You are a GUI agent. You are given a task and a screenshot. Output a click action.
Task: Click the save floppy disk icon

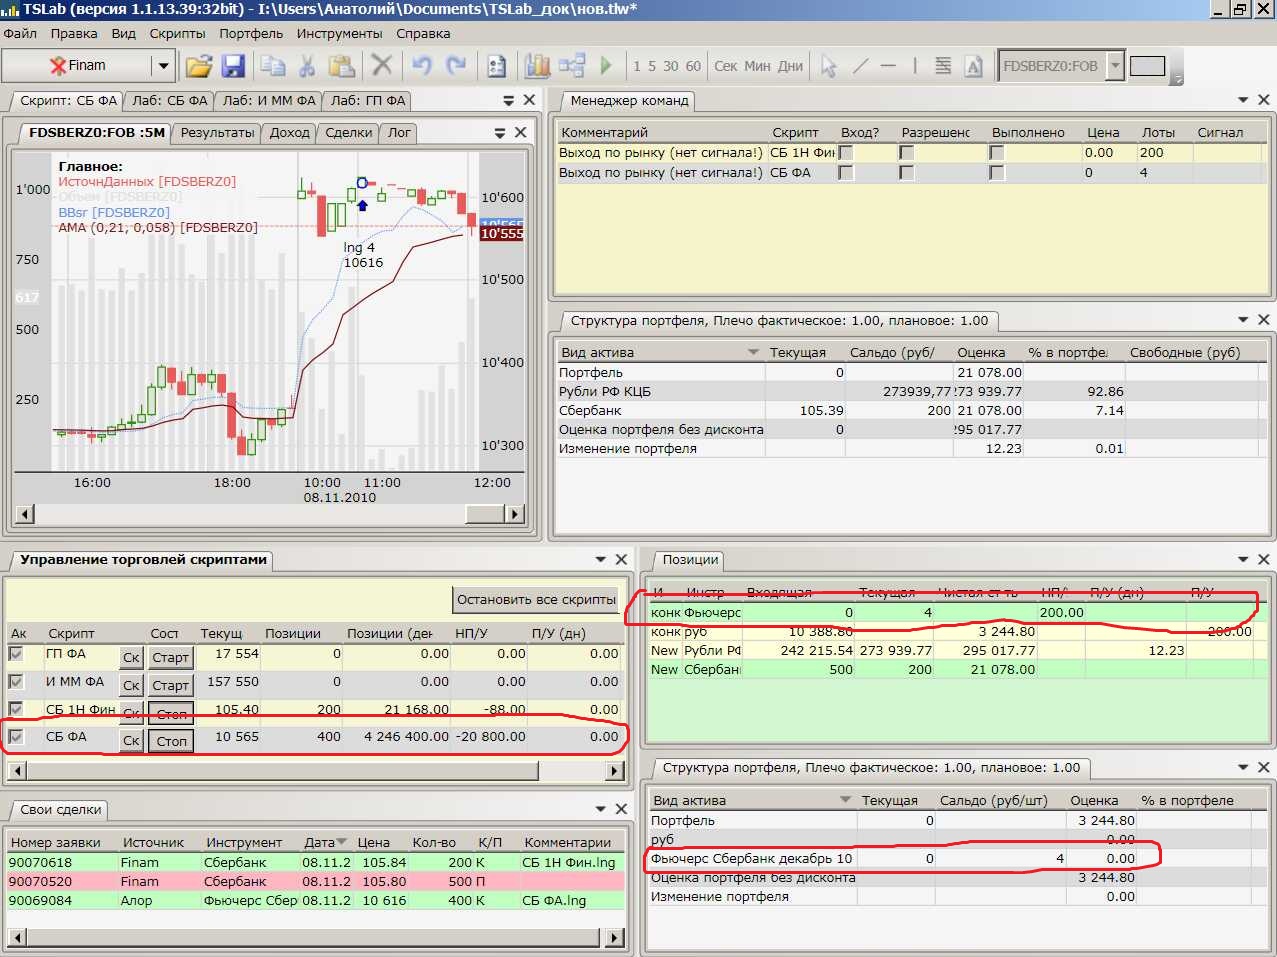point(233,66)
